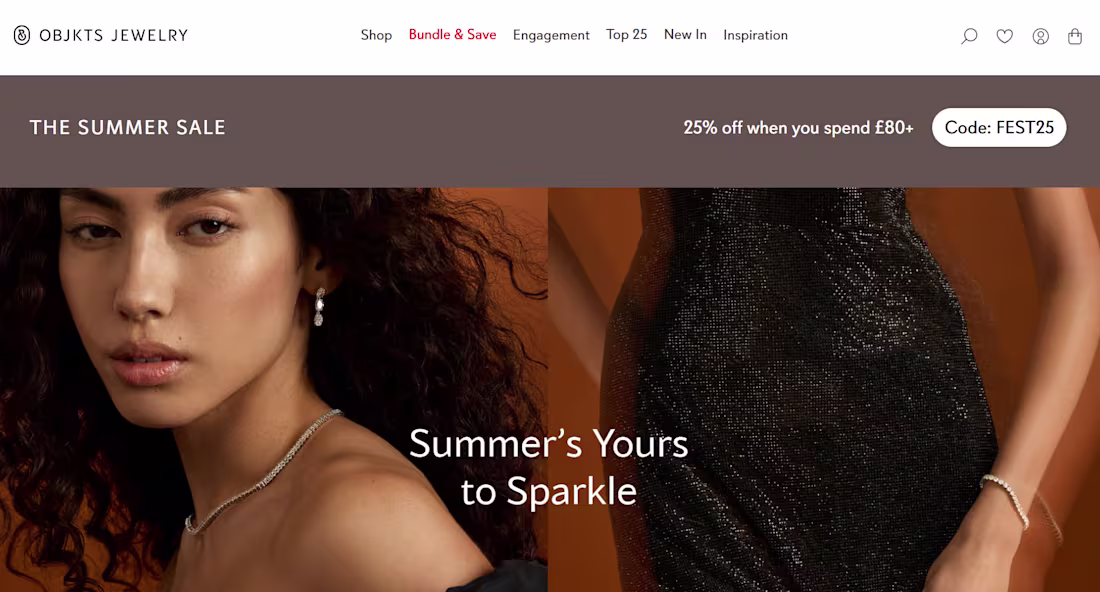Click The Summer Sale banner heading

pos(128,128)
